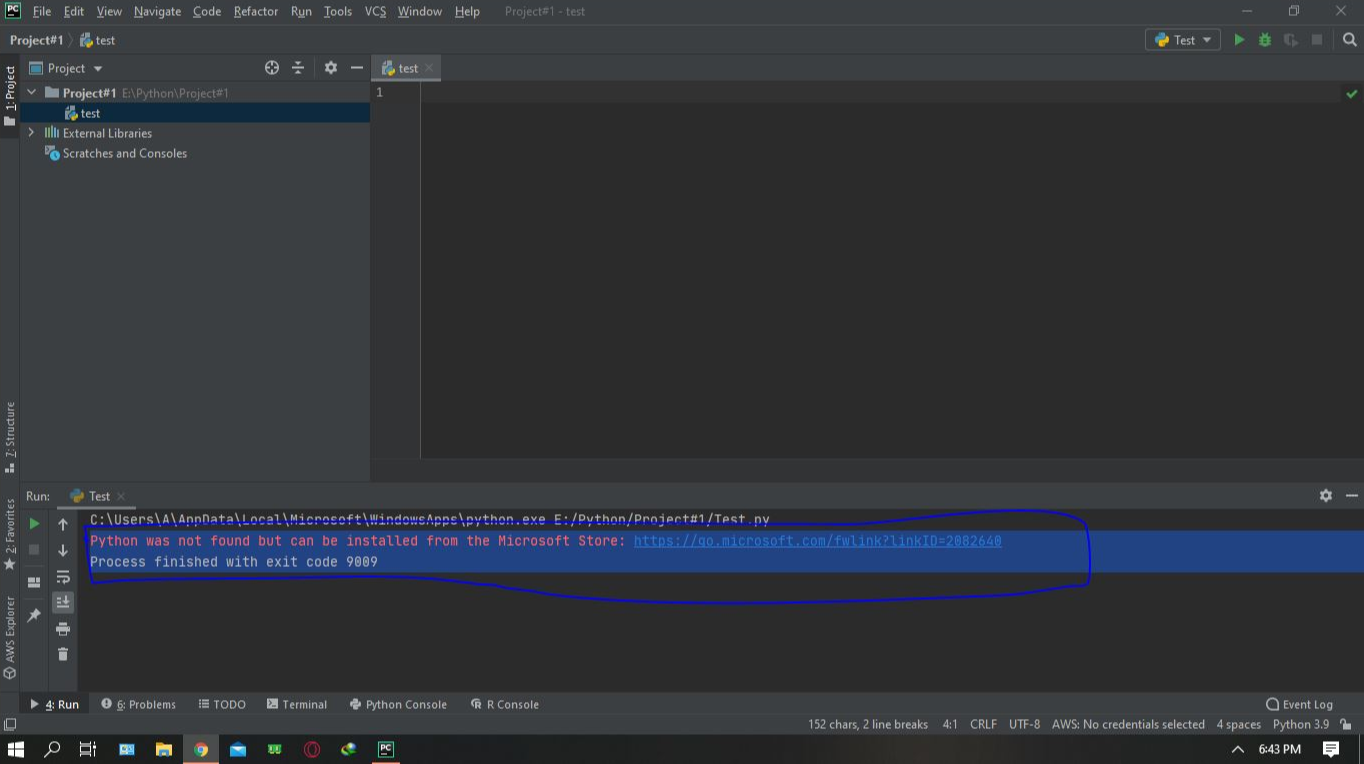Run Test with coverage
1364x764 pixels.
pos(1291,40)
